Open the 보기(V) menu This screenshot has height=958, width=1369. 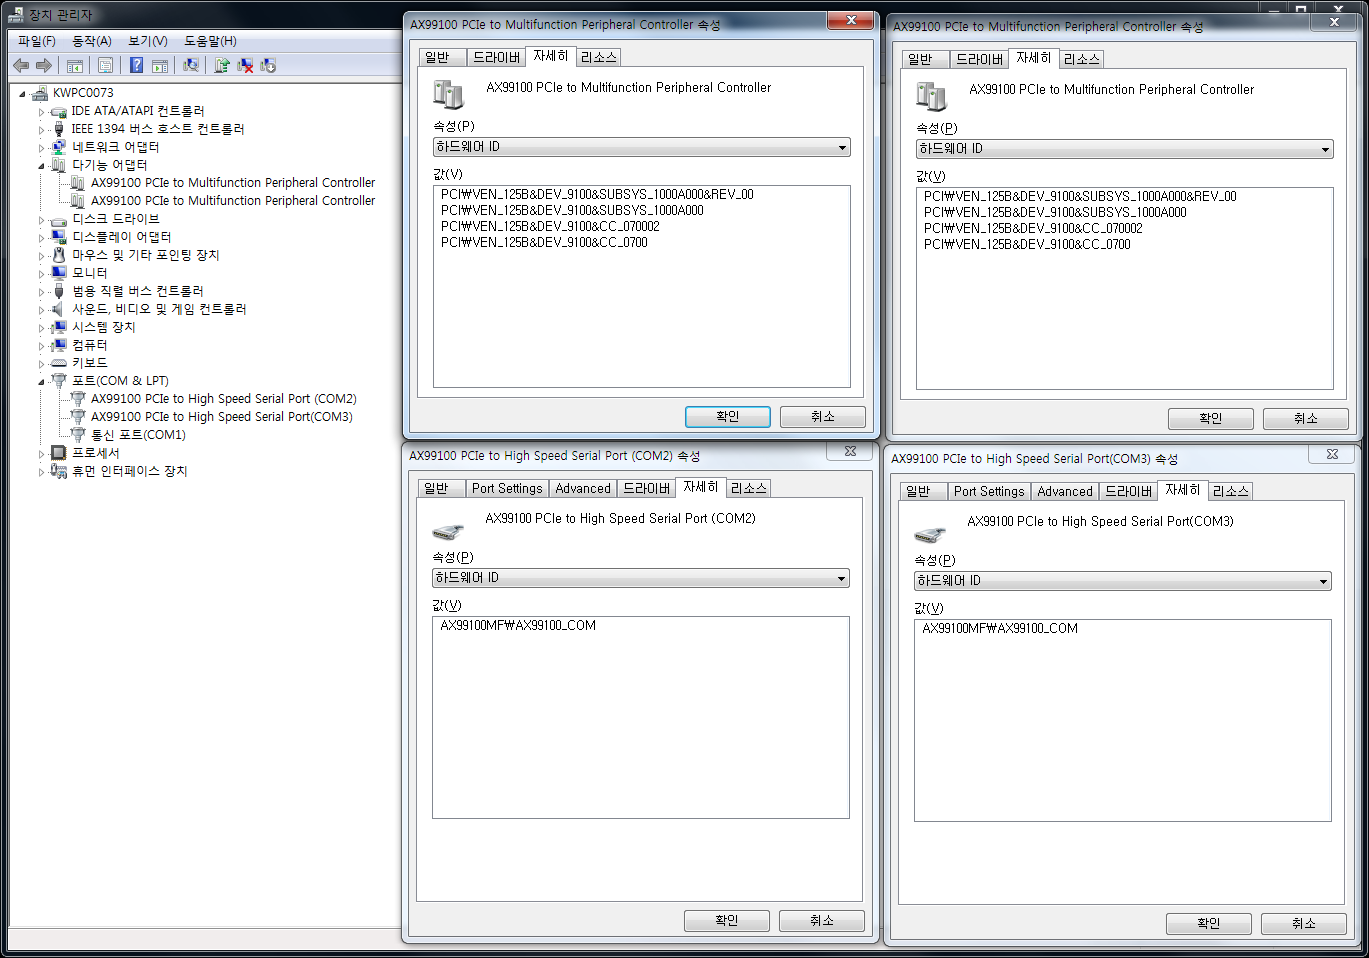tap(148, 41)
